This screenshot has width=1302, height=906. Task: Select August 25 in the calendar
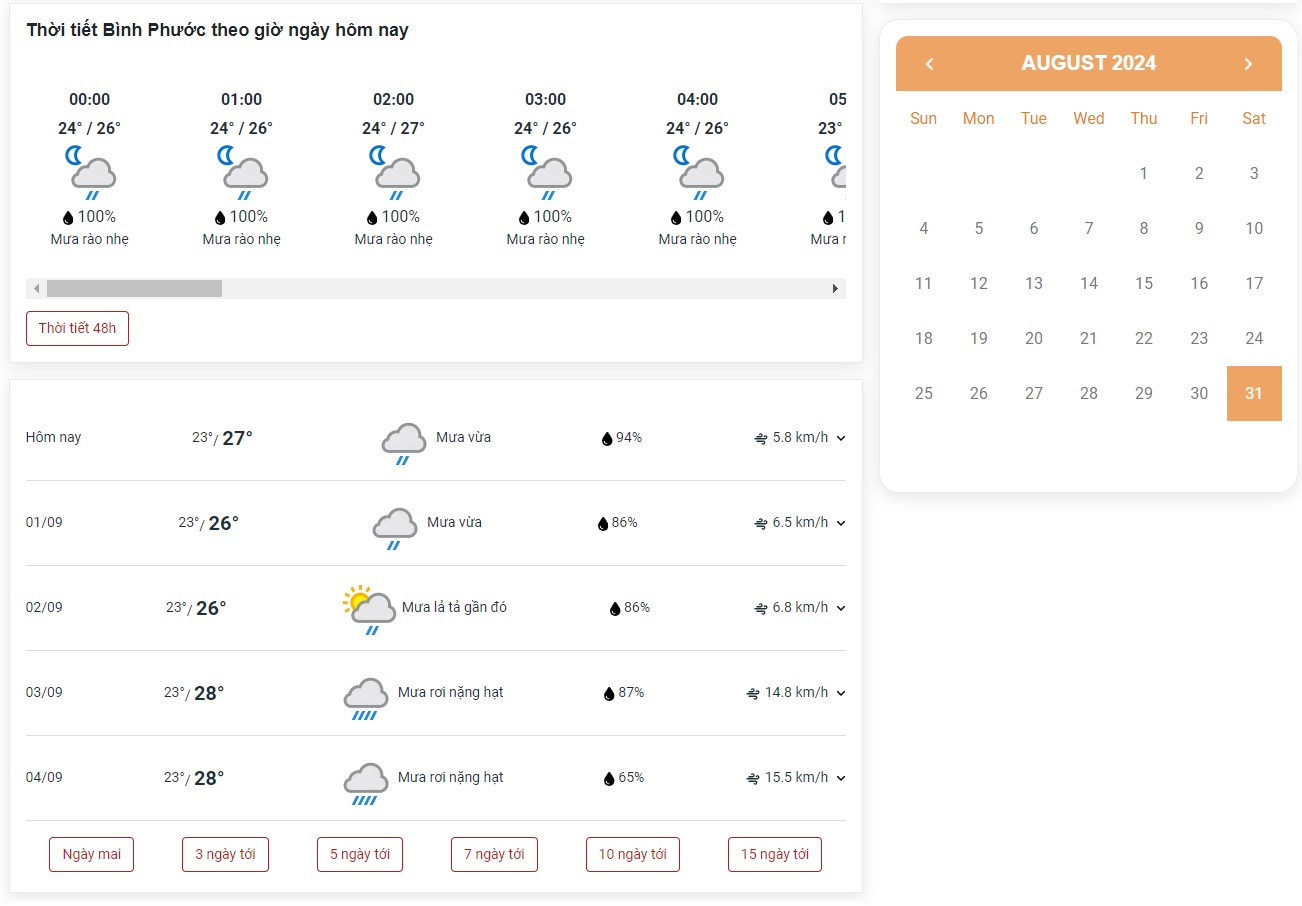pyautogui.click(x=924, y=393)
